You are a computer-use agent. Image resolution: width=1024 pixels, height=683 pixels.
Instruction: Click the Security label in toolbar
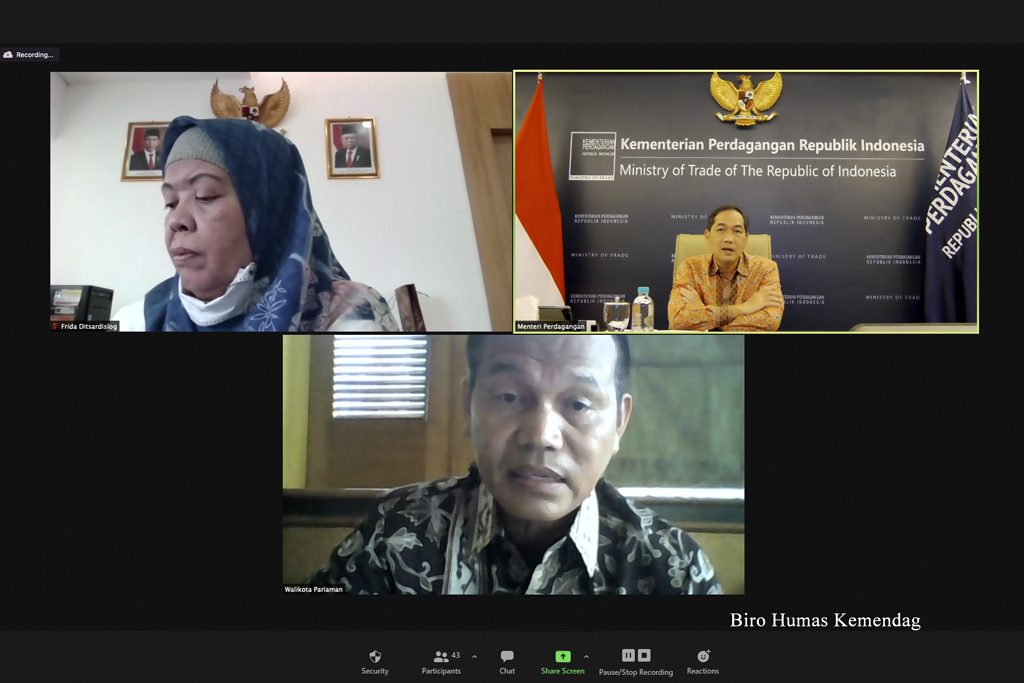(375, 671)
